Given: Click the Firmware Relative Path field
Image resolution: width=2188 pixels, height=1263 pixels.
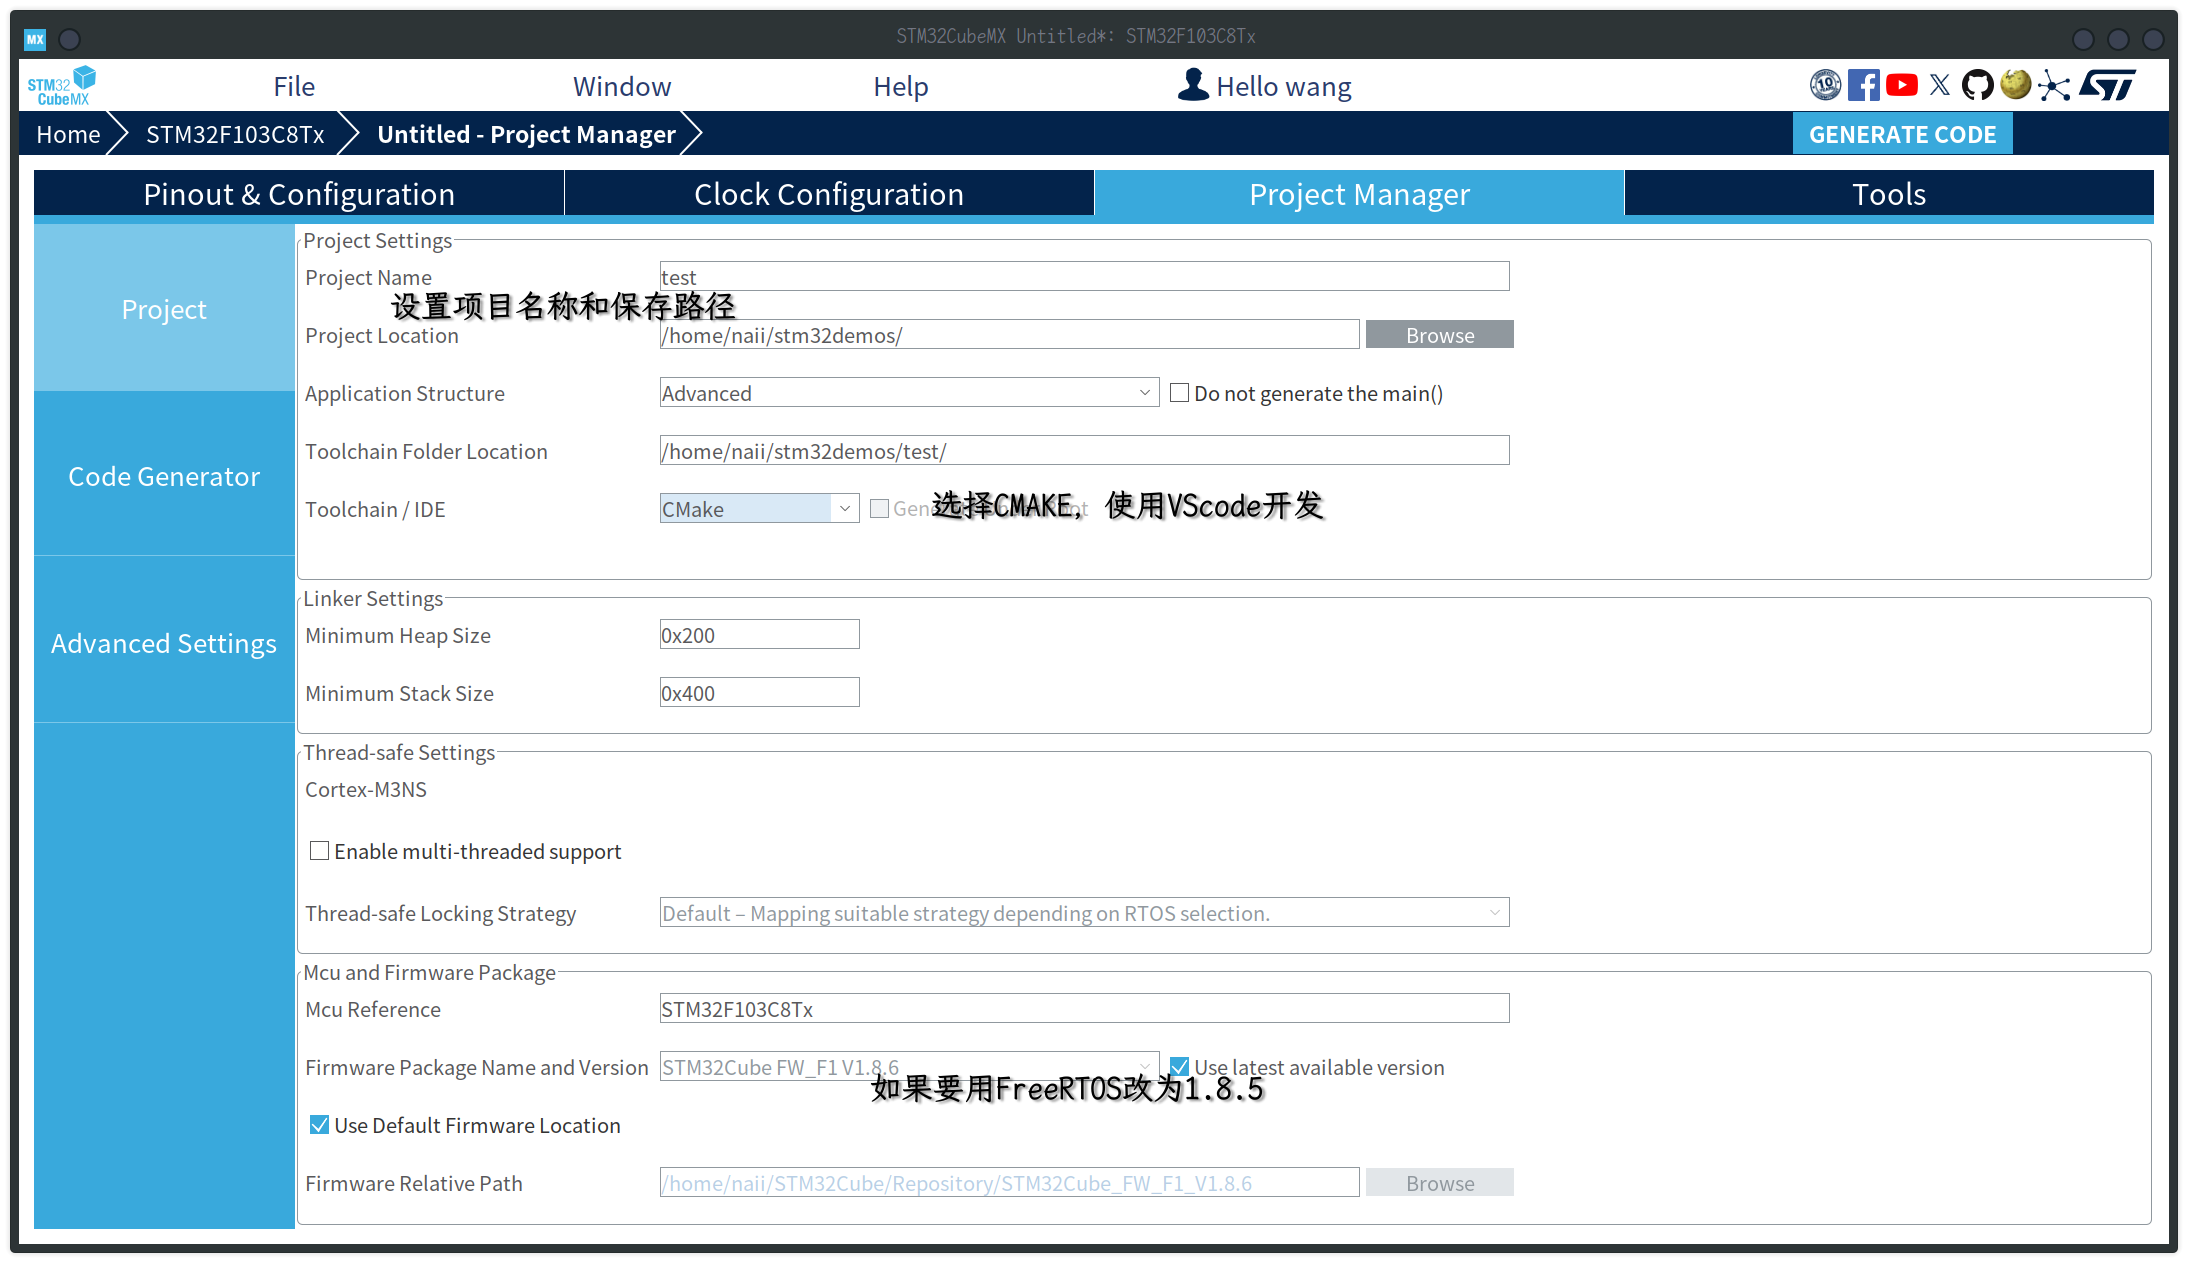Looking at the screenshot, I should pos(1009,1183).
